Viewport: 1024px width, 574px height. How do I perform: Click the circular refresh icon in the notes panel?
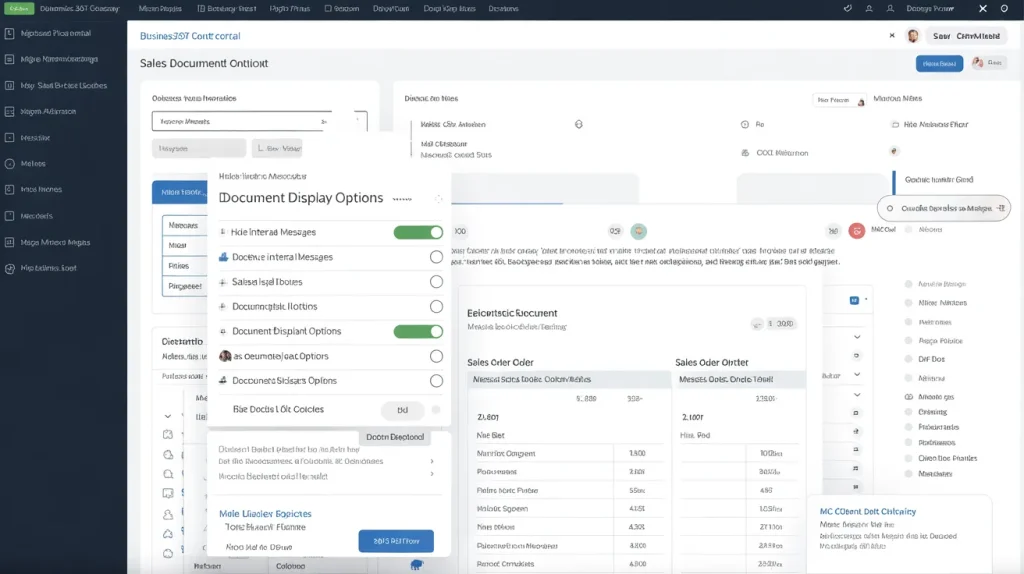[x=579, y=124]
